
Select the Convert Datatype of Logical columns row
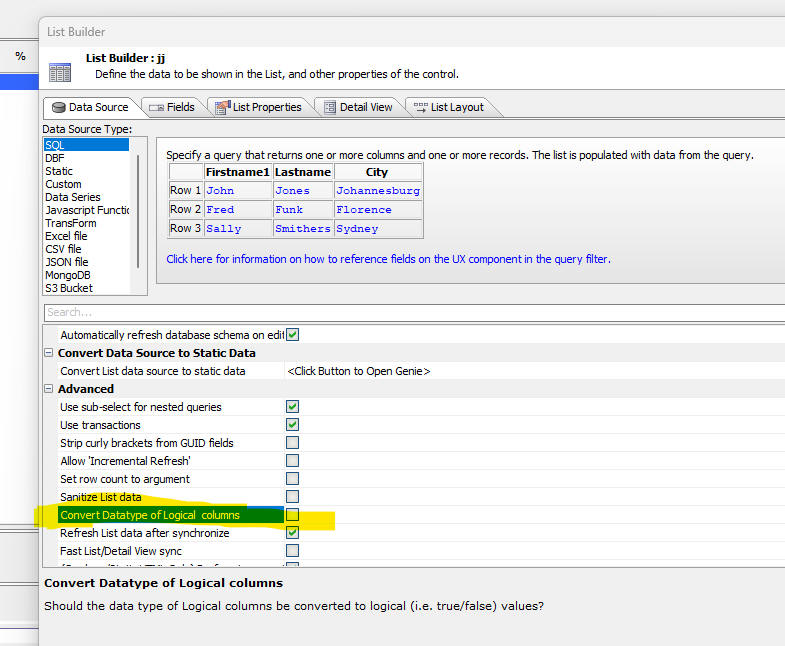pyautogui.click(x=170, y=515)
